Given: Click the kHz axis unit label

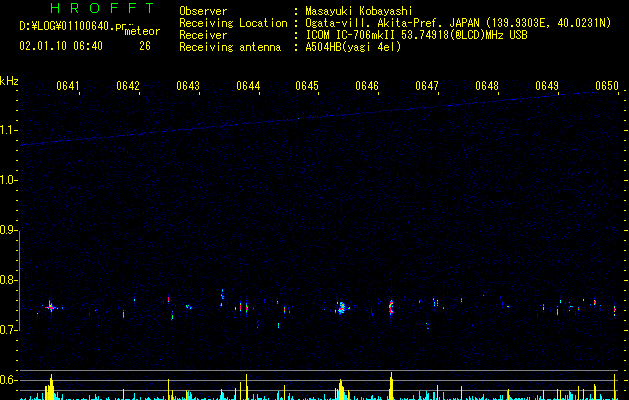Looking at the screenshot, I should click(9, 81).
